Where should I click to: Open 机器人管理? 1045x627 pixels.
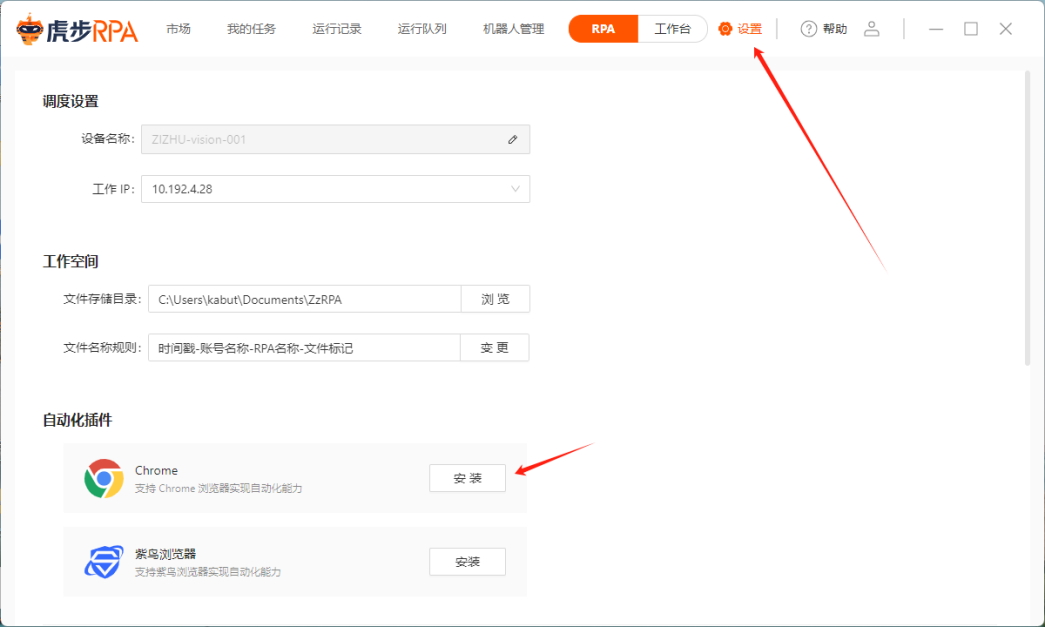coord(513,29)
